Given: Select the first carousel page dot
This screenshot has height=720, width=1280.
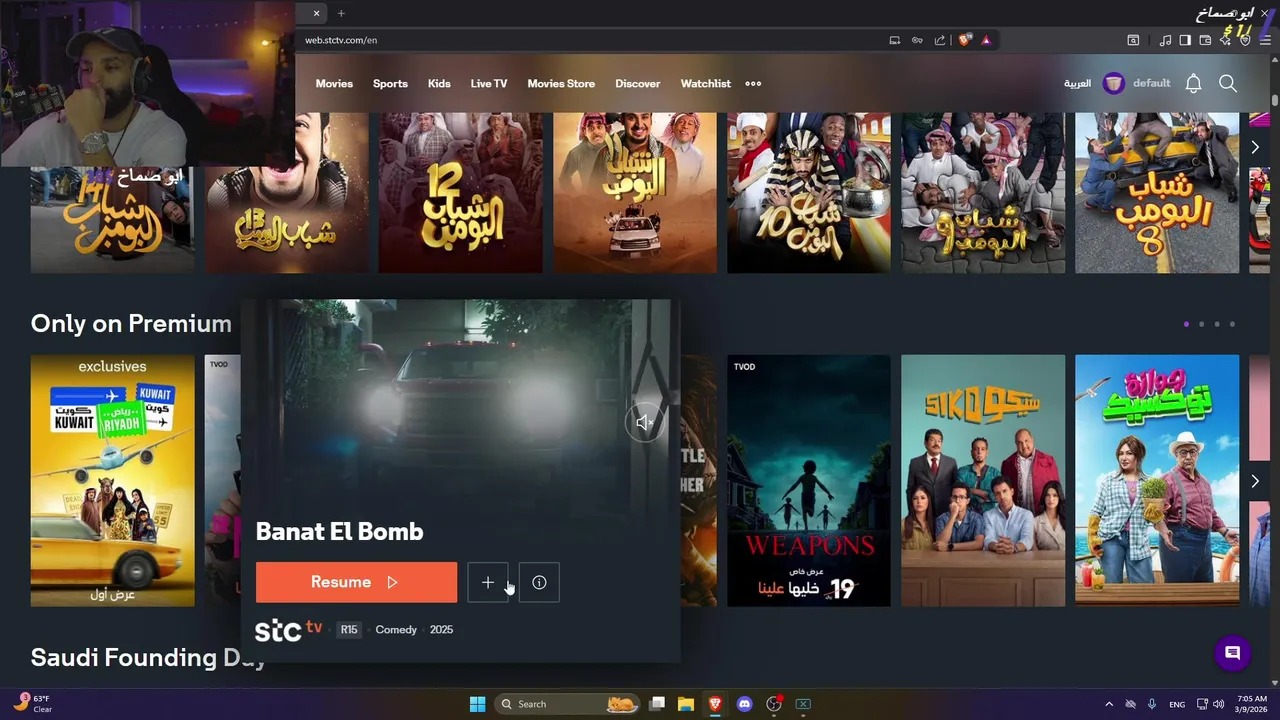Looking at the screenshot, I should coord(1186,324).
